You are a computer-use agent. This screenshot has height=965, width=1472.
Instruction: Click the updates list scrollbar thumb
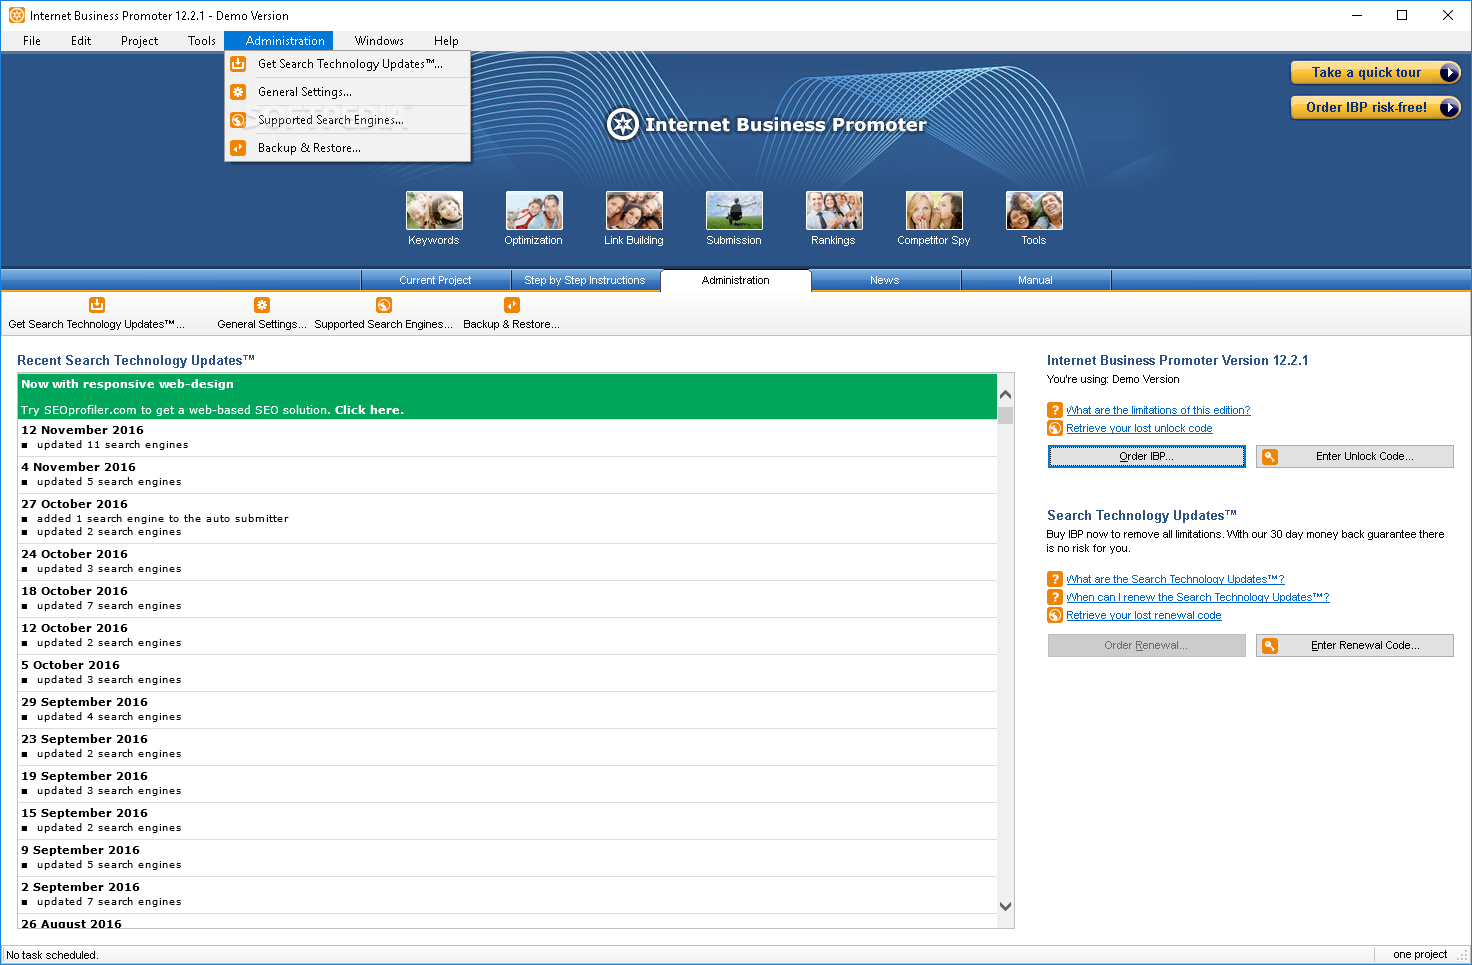tap(1006, 415)
